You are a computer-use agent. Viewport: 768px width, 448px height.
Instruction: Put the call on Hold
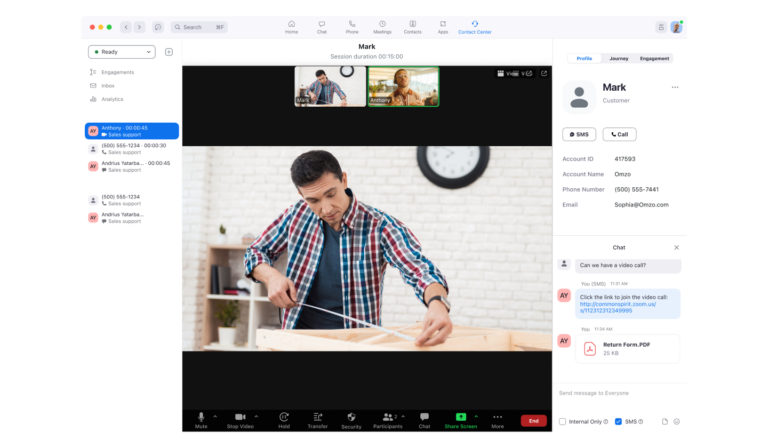point(284,420)
